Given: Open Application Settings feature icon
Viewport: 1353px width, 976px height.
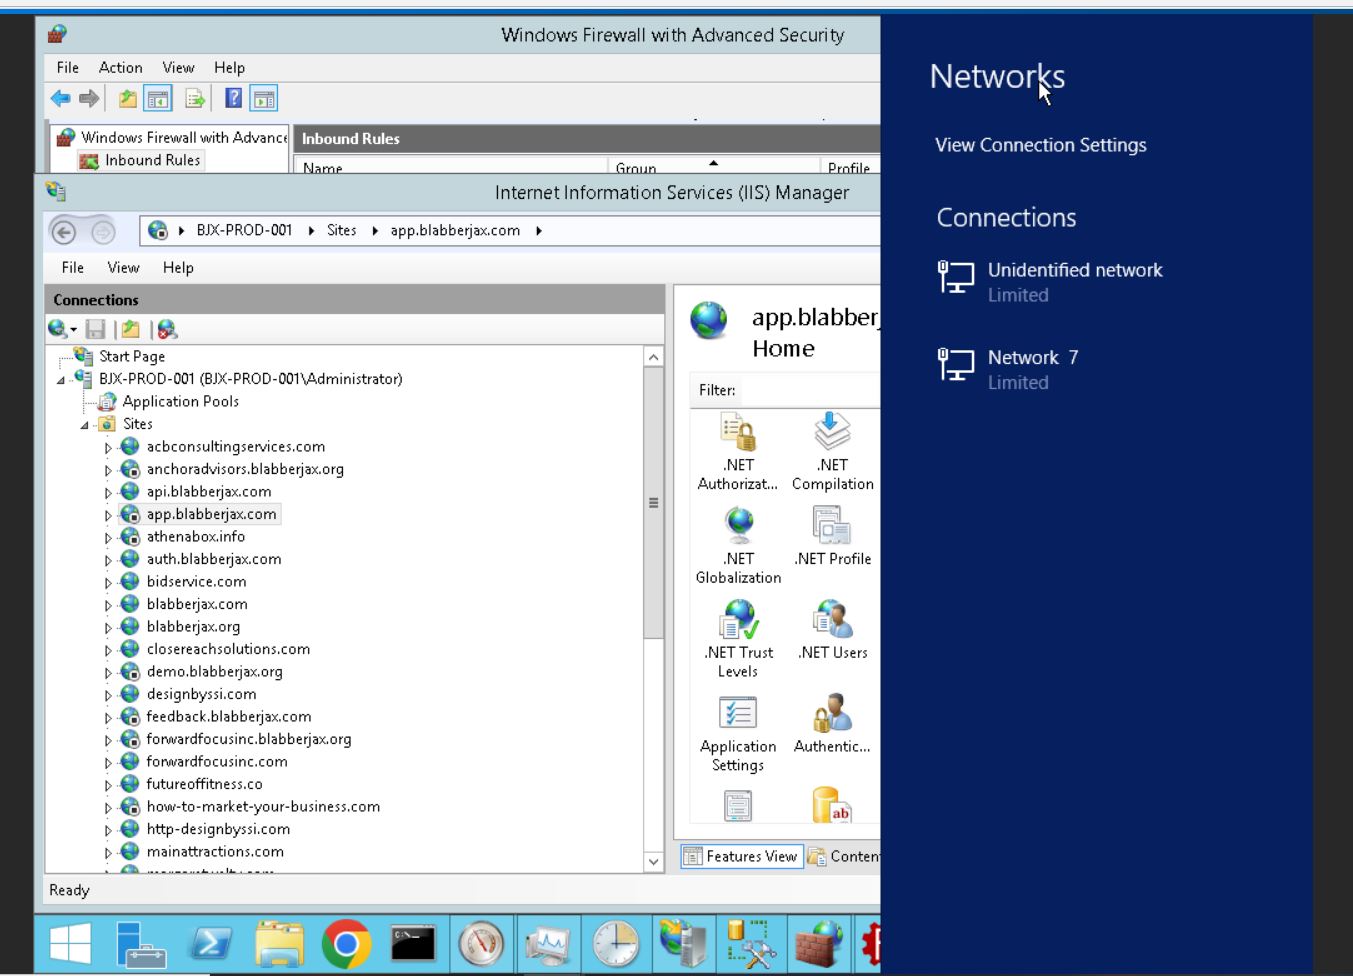Looking at the screenshot, I should (x=738, y=733).
